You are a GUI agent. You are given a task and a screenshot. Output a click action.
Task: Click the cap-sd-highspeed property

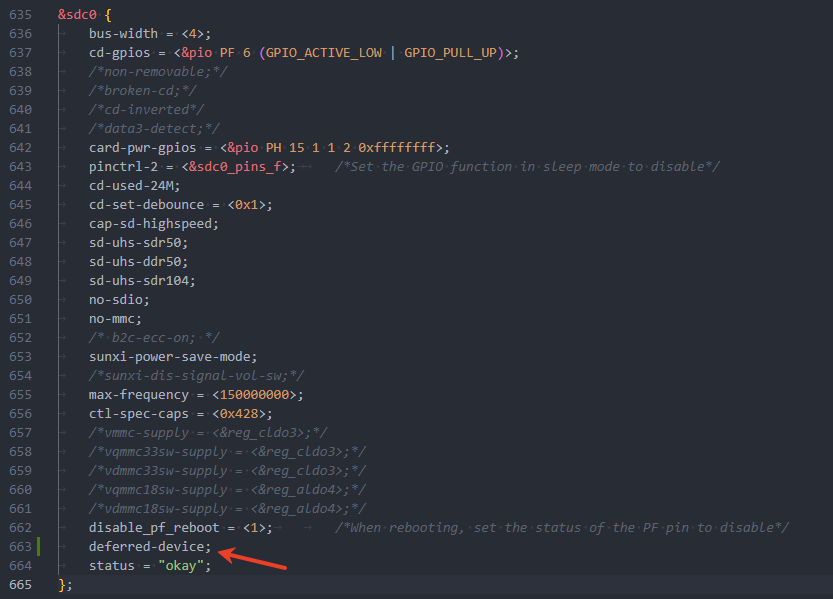point(153,223)
